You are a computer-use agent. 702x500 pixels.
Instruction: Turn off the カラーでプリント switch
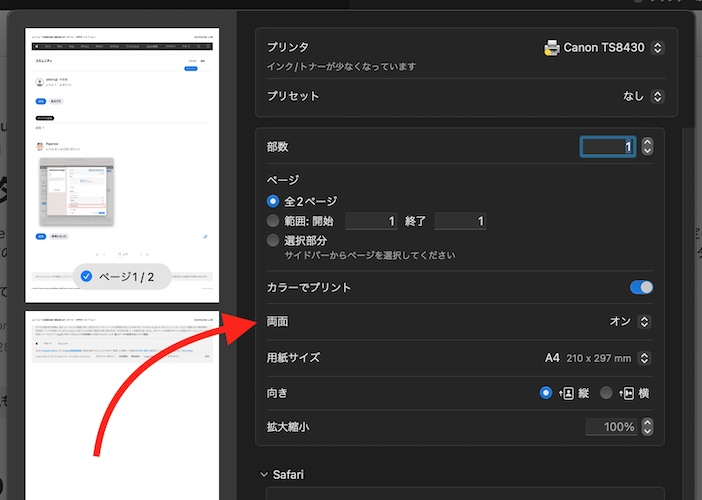[641, 288]
